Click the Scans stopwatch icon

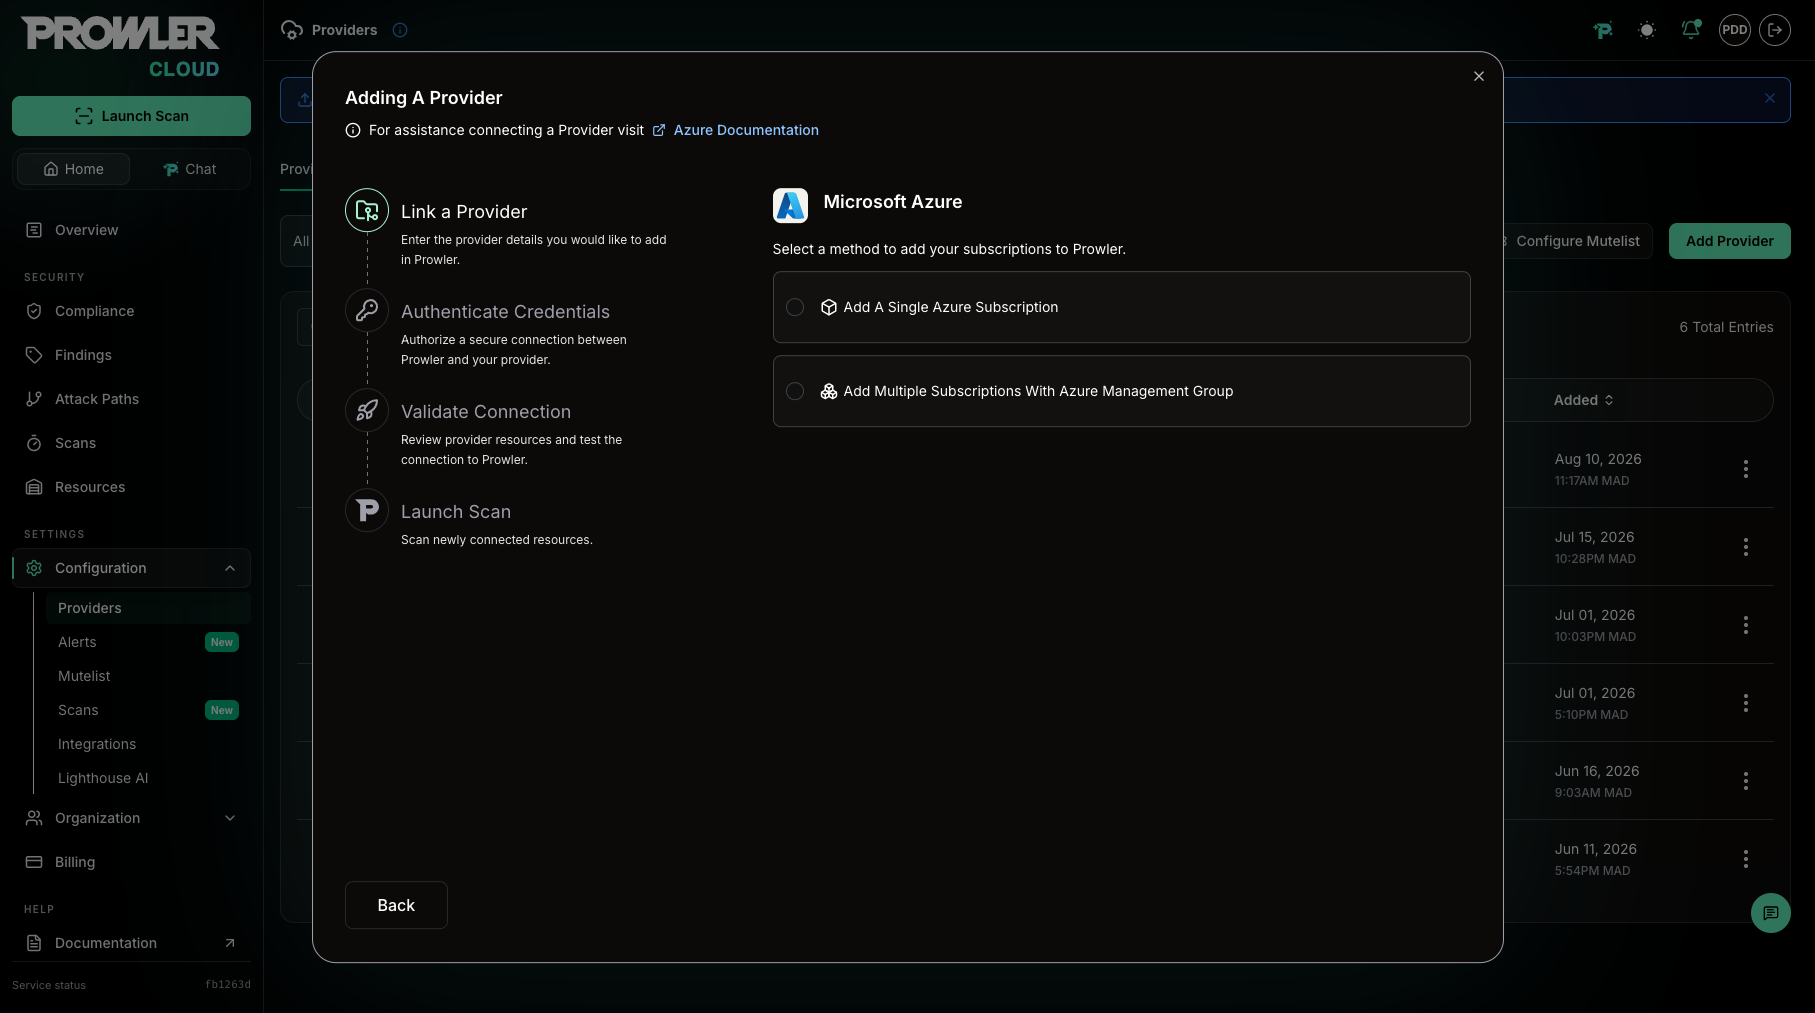[x=34, y=443]
